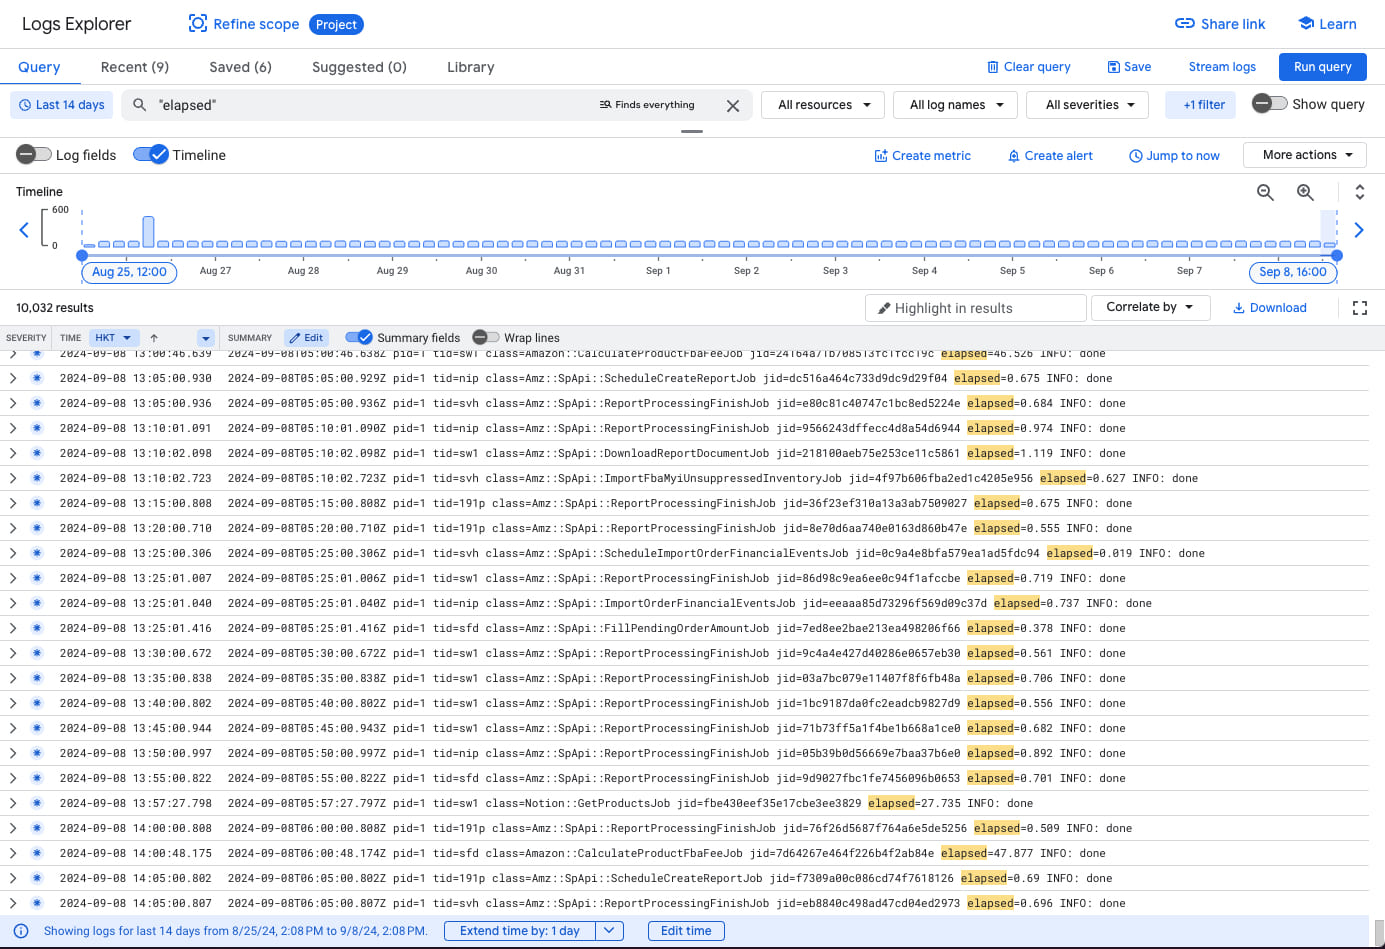Save the current query
Viewport: 1385px width, 949px height.
tap(1129, 67)
